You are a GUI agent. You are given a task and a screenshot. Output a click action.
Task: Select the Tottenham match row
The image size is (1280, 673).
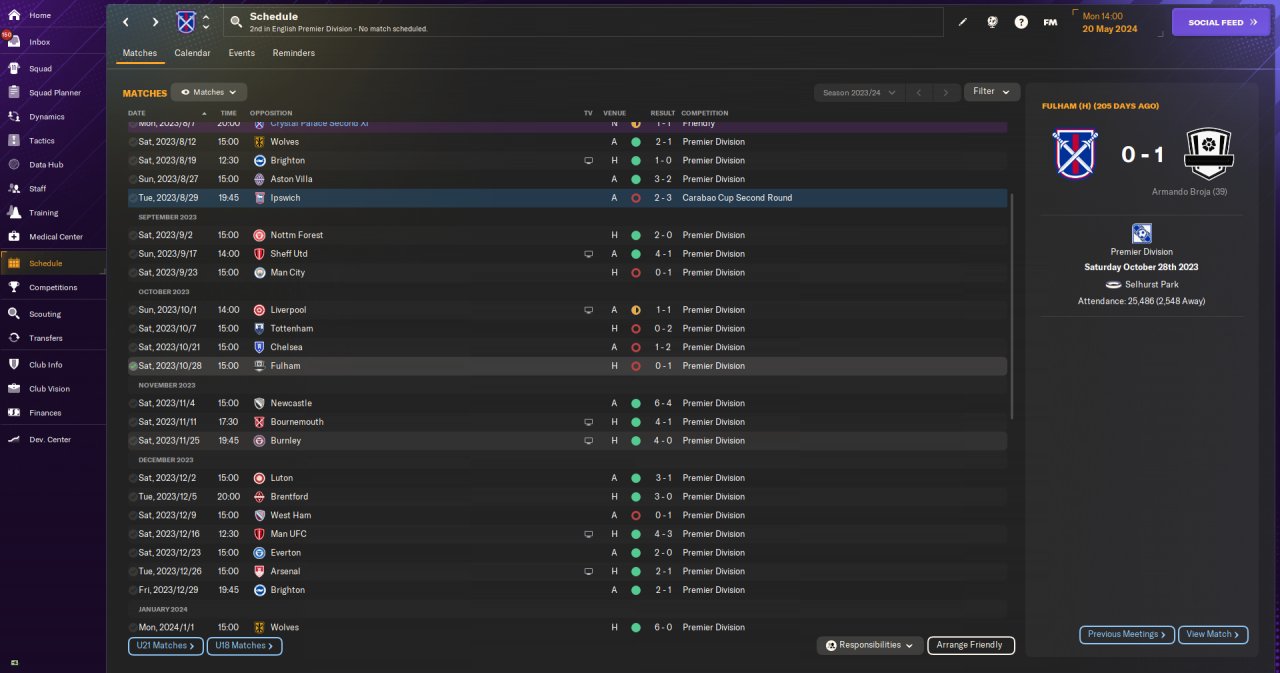[x=567, y=329]
